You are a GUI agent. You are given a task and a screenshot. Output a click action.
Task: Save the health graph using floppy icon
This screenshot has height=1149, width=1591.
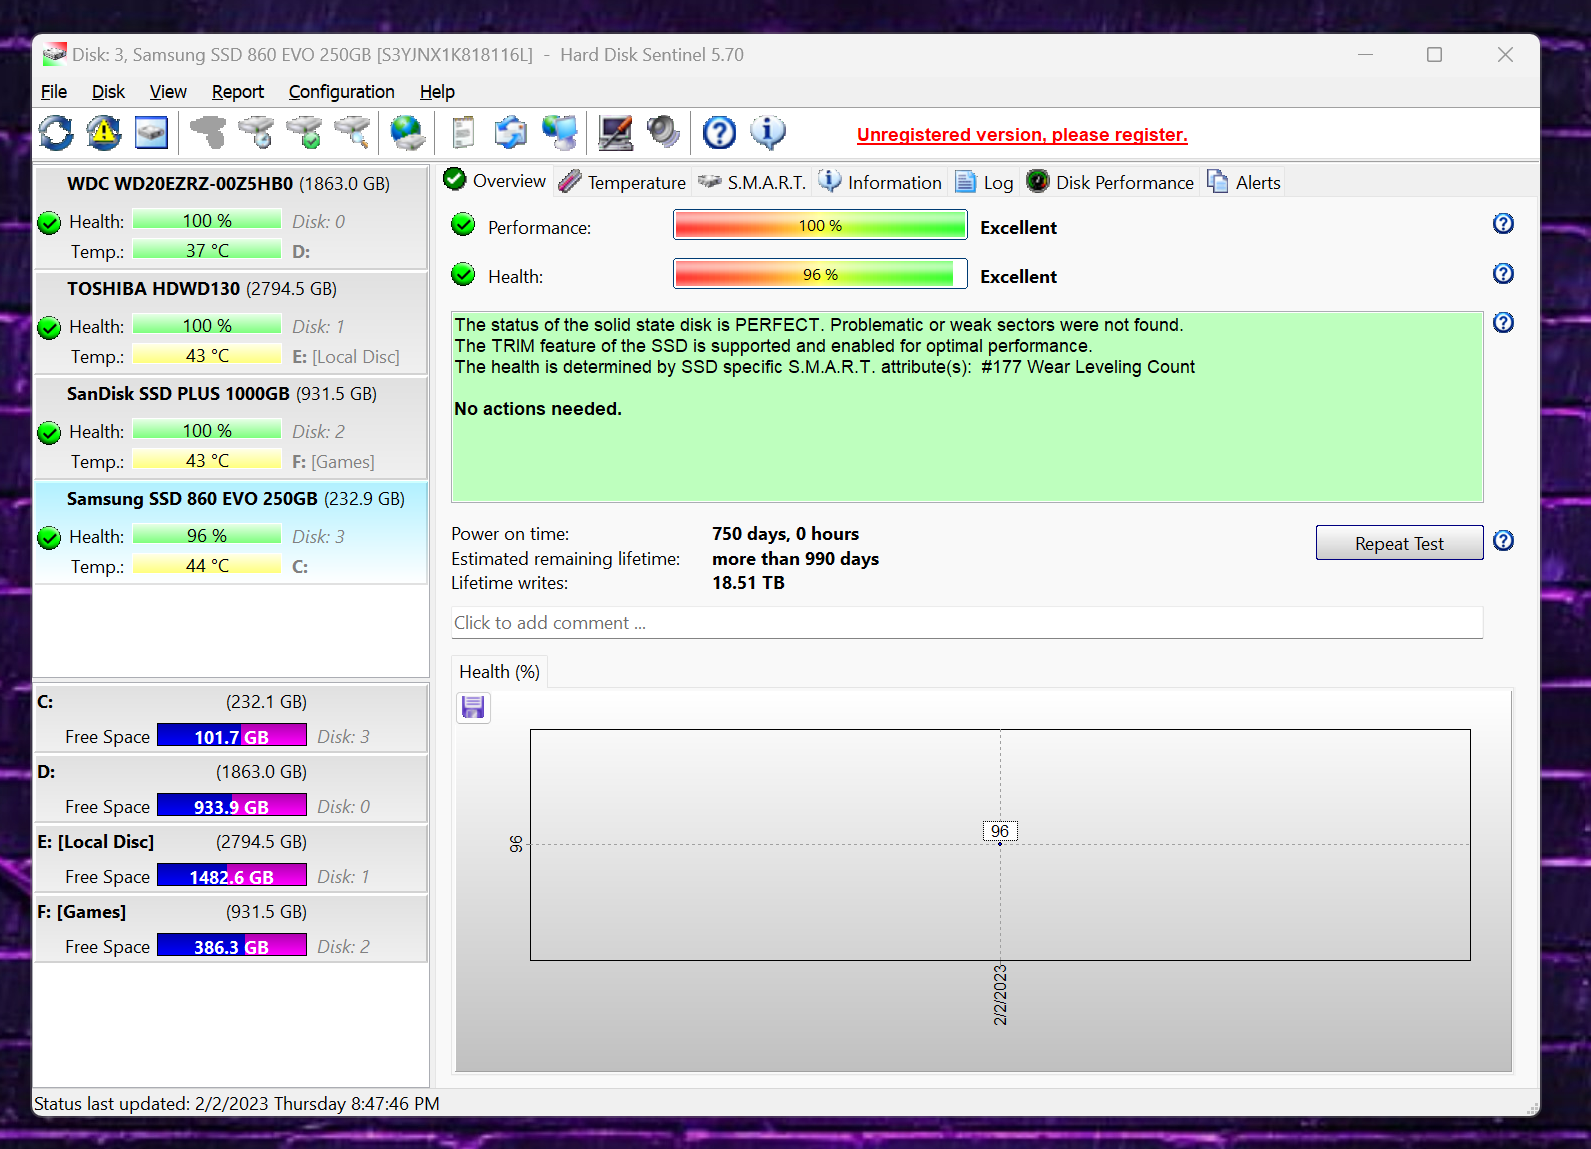(473, 708)
